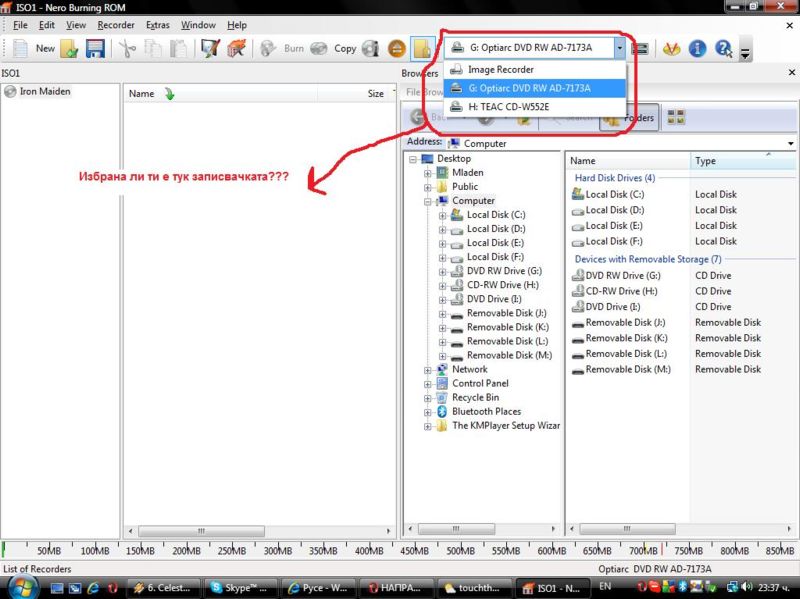Select Image Recorder from the list
This screenshot has width=800, height=599.
point(535,69)
